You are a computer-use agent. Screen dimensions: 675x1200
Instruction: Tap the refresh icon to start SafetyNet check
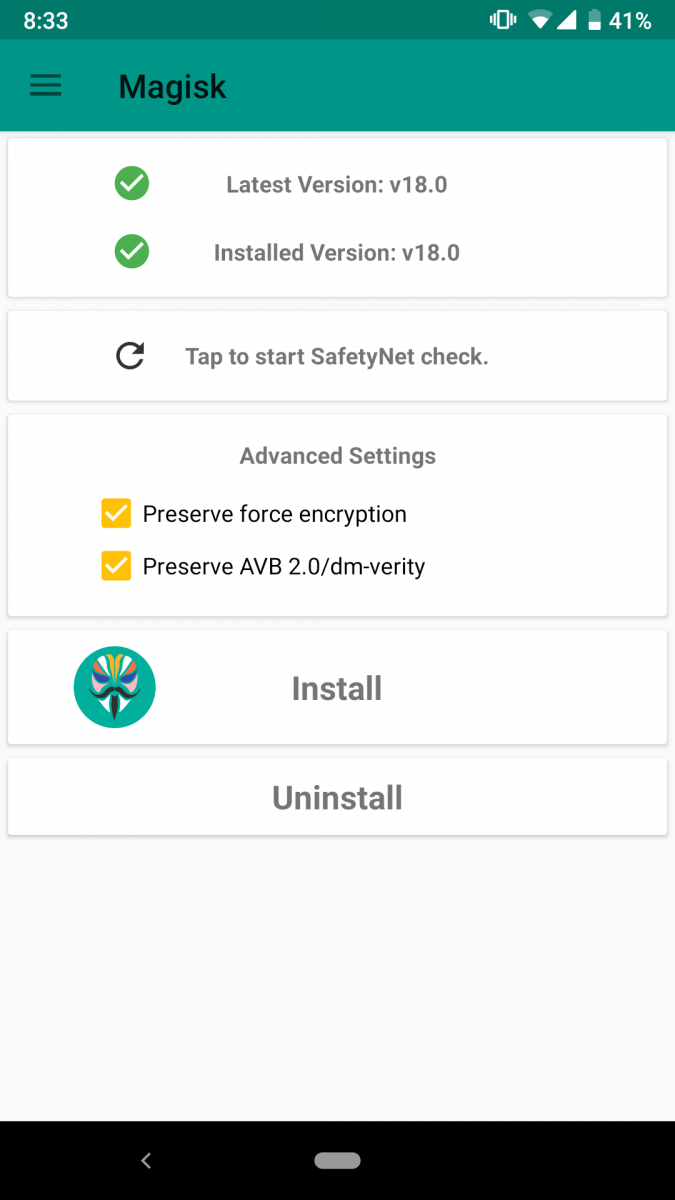(129, 356)
